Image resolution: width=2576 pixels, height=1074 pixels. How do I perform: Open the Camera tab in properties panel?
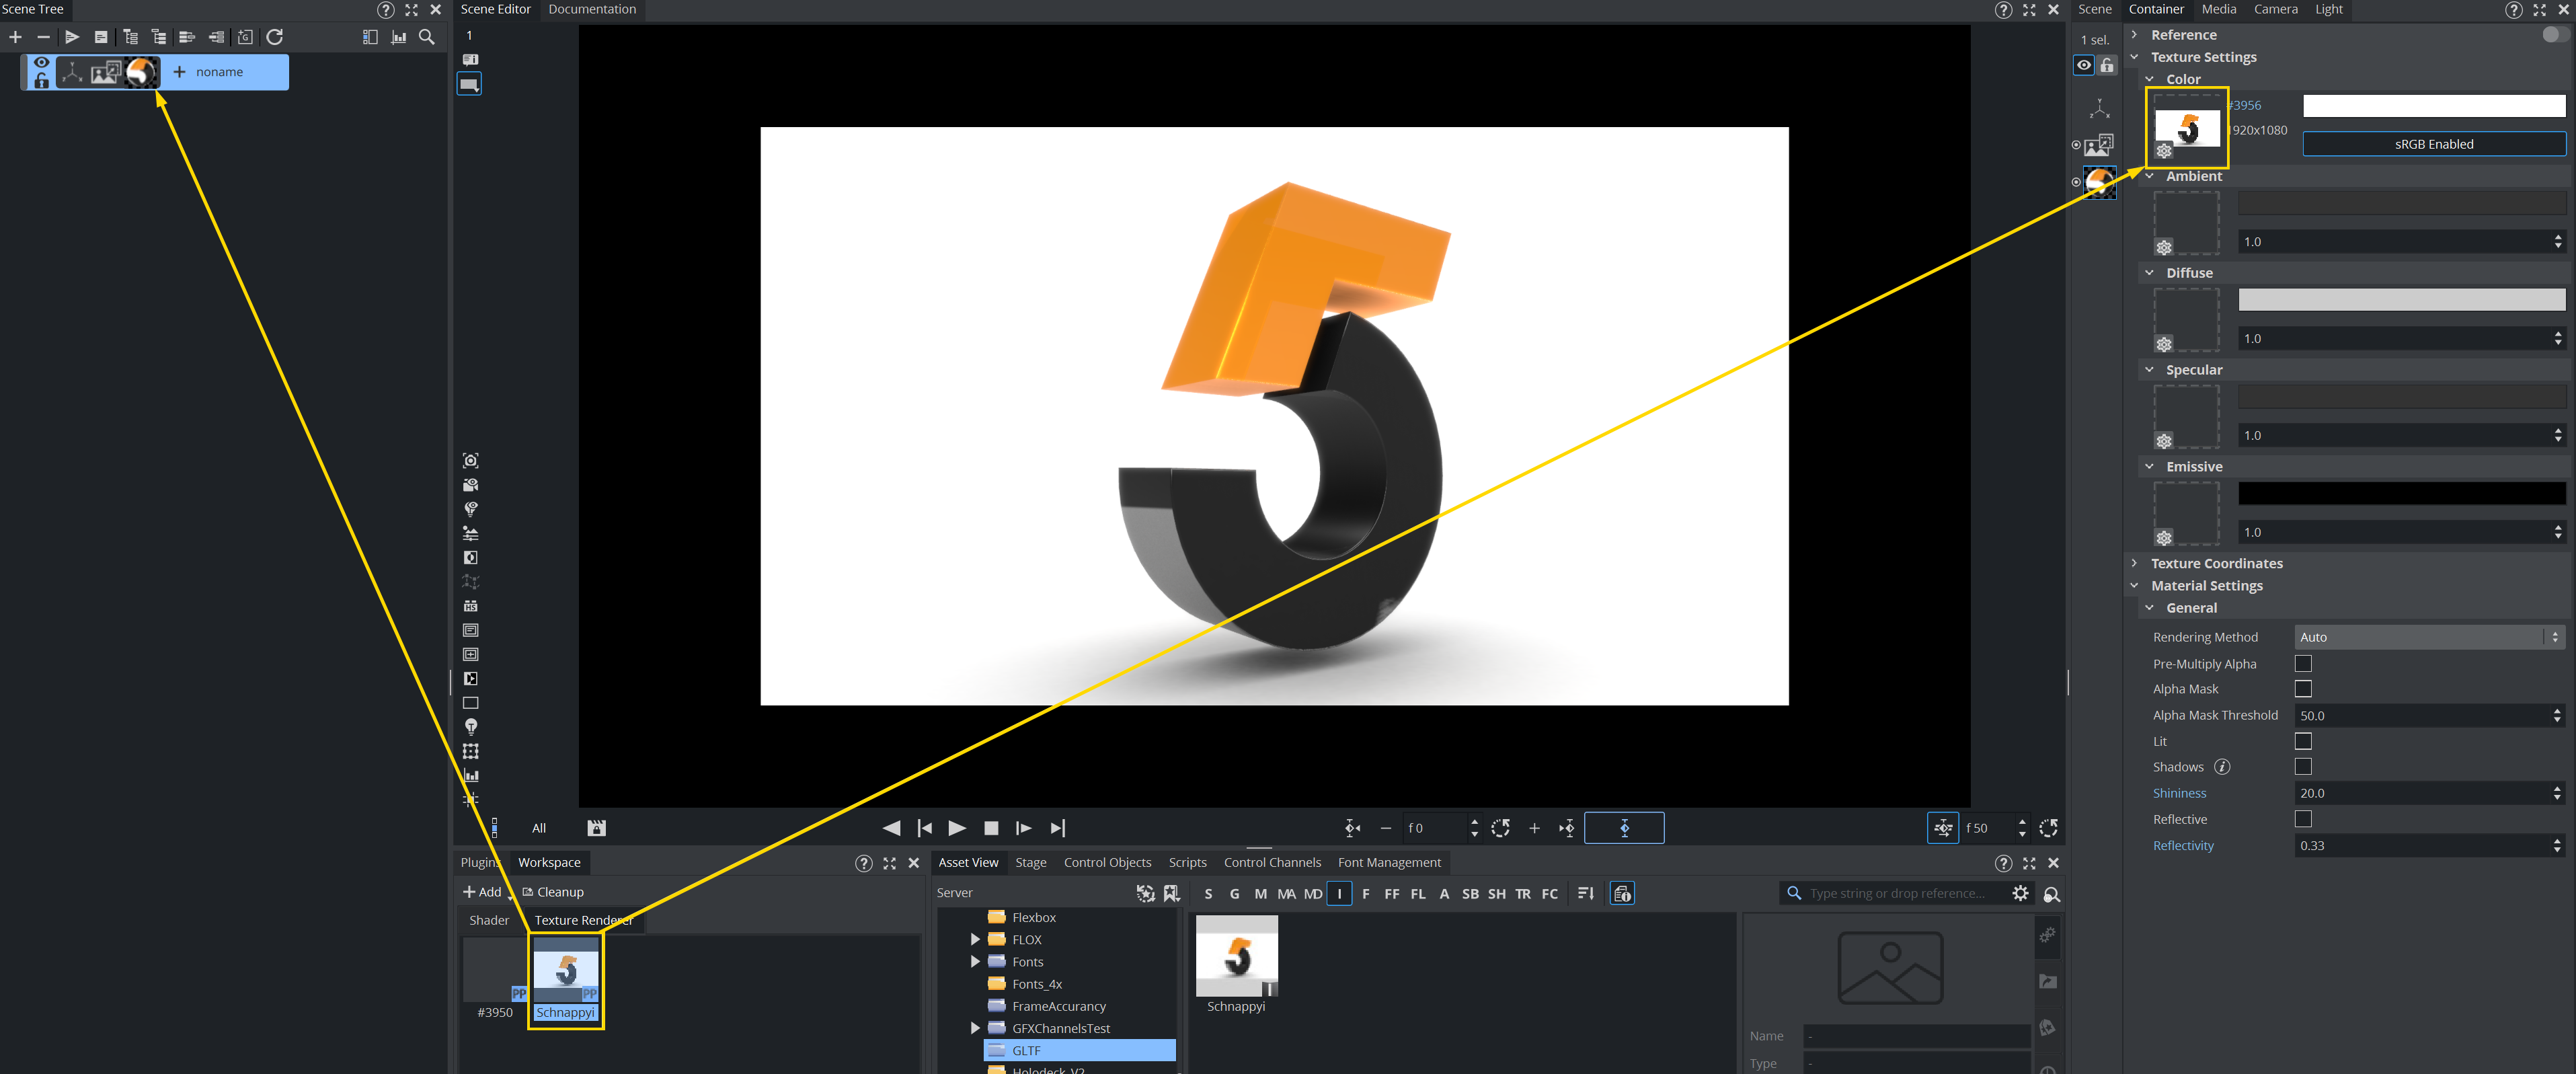pyautogui.click(x=2275, y=9)
